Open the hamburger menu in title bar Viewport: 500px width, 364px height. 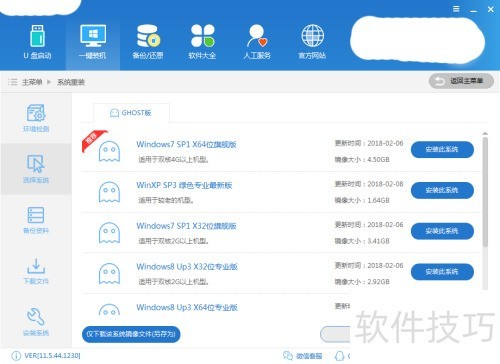[x=456, y=9]
